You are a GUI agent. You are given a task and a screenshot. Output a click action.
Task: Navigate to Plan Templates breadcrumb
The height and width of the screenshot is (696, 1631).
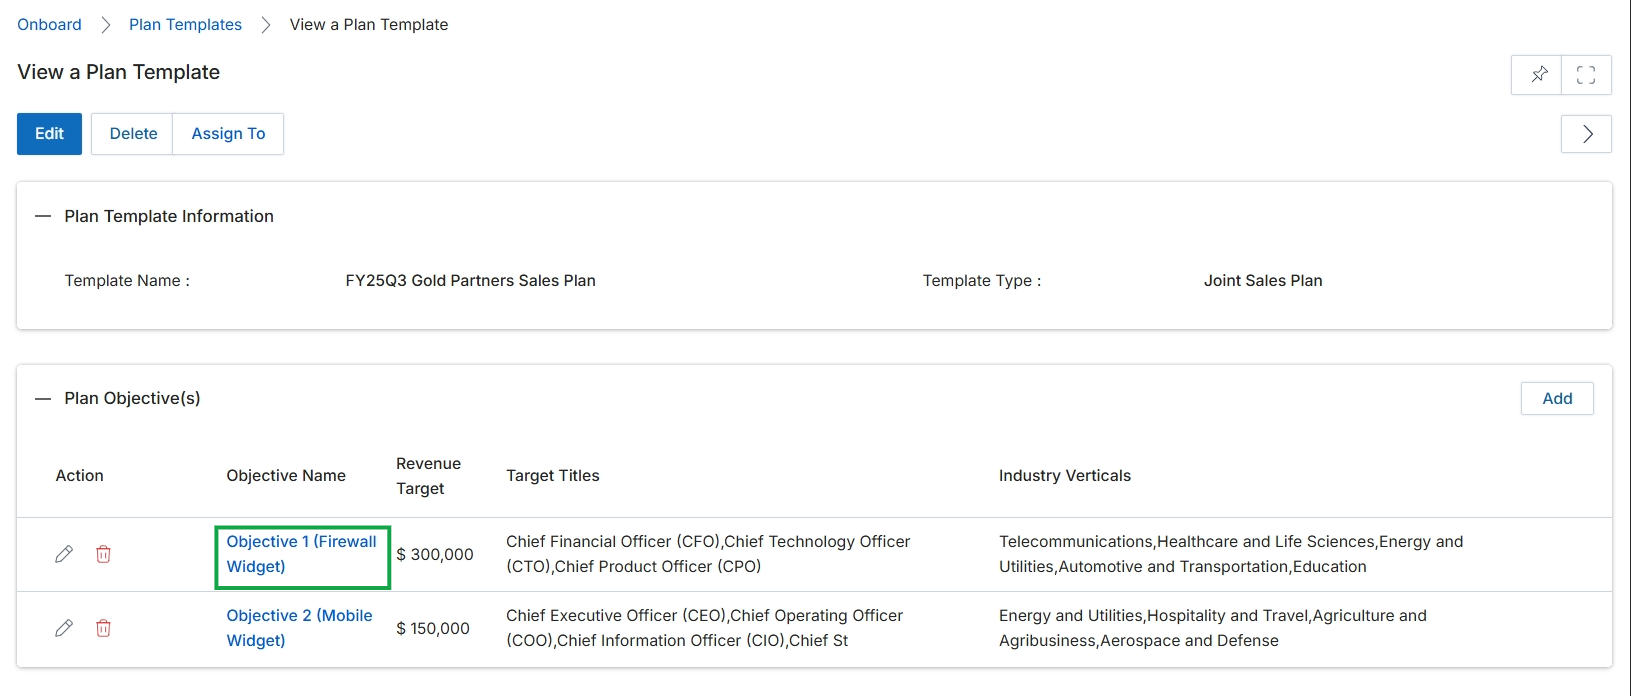pyautogui.click(x=185, y=25)
